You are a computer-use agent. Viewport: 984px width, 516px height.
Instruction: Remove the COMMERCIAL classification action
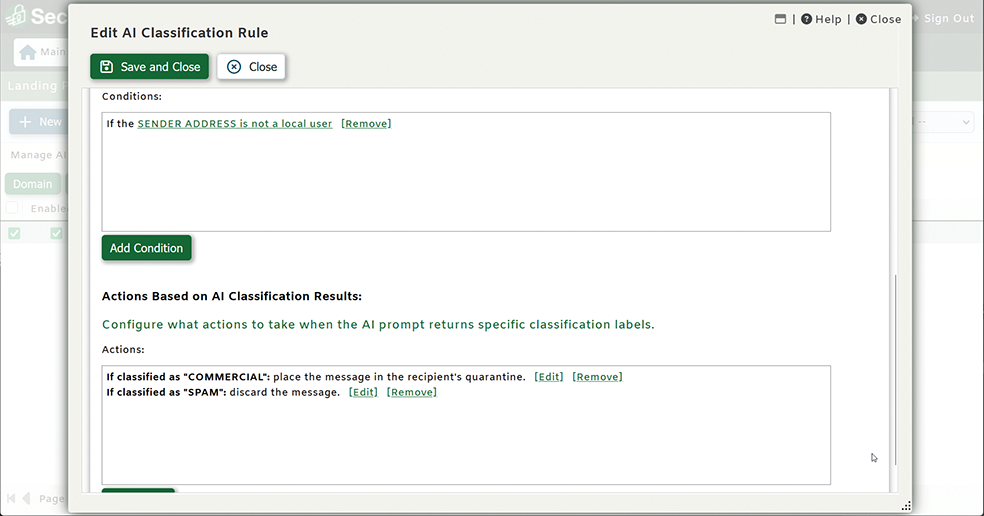[x=597, y=377]
